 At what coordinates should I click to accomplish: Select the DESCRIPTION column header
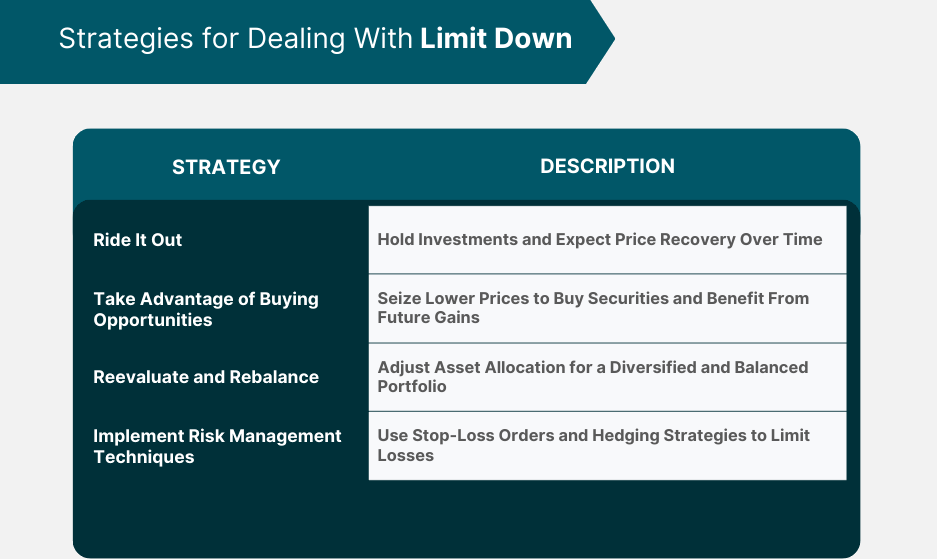click(607, 166)
